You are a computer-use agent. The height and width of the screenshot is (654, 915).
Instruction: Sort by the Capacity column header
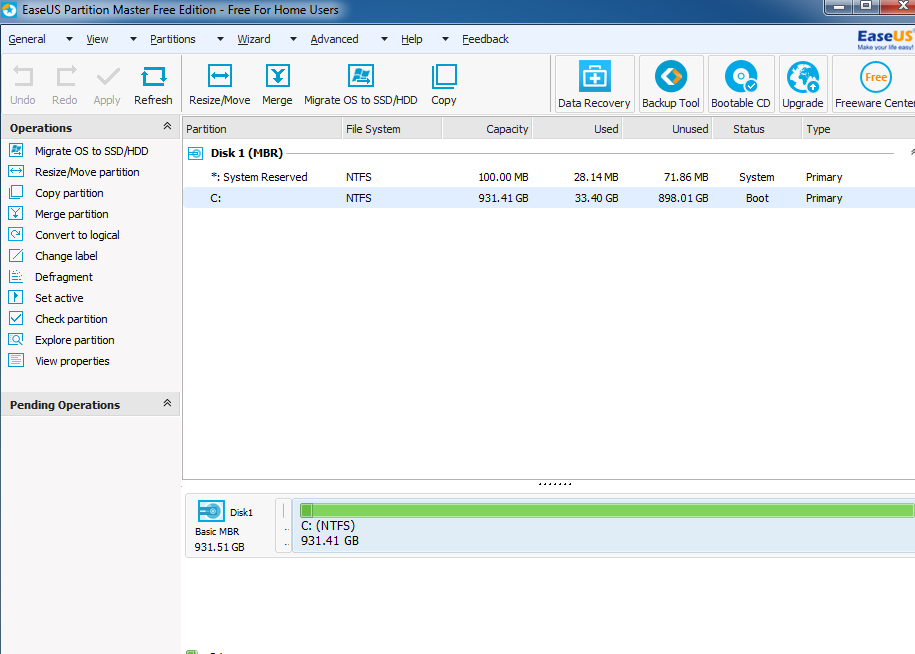point(488,129)
